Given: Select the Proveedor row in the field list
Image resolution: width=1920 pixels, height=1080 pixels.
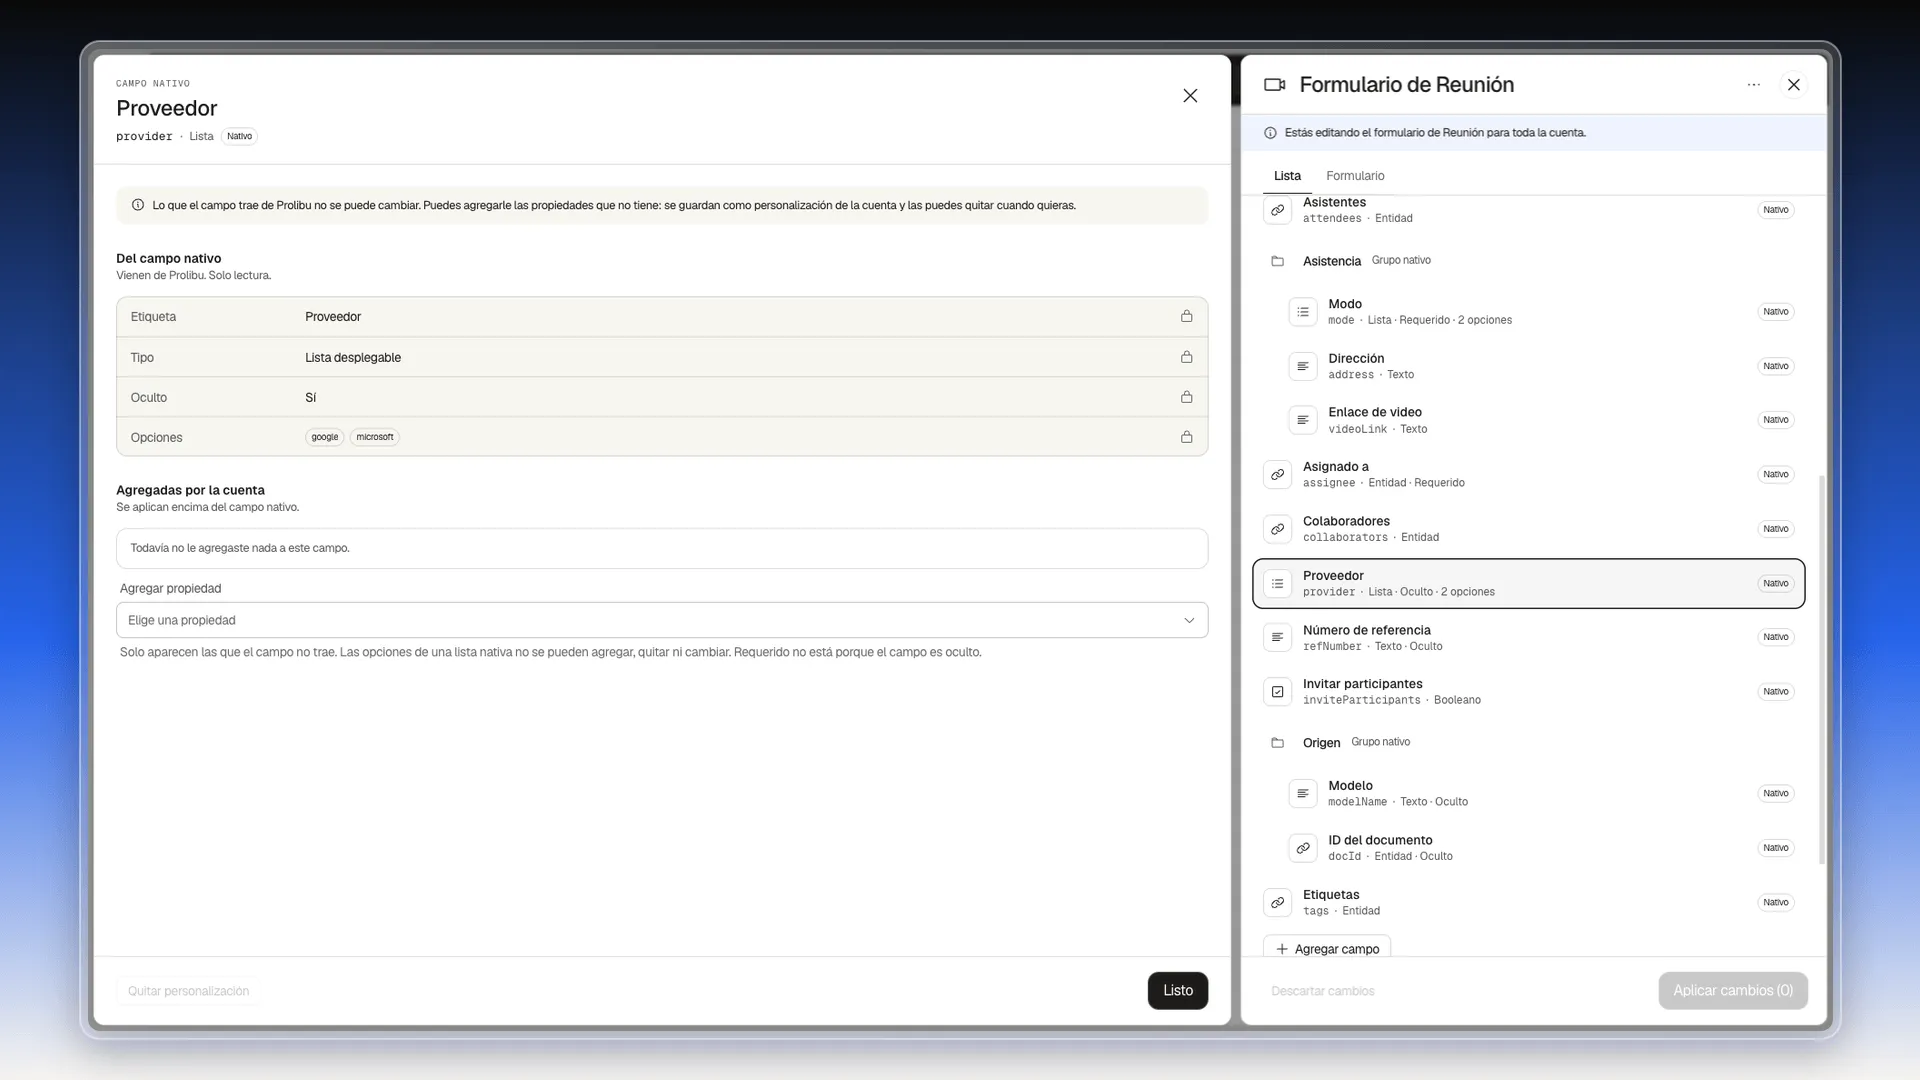Looking at the screenshot, I should [x=1528, y=583].
